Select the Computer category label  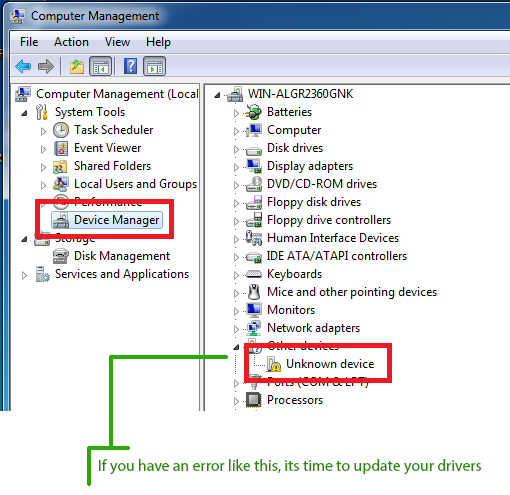(x=294, y=130)
